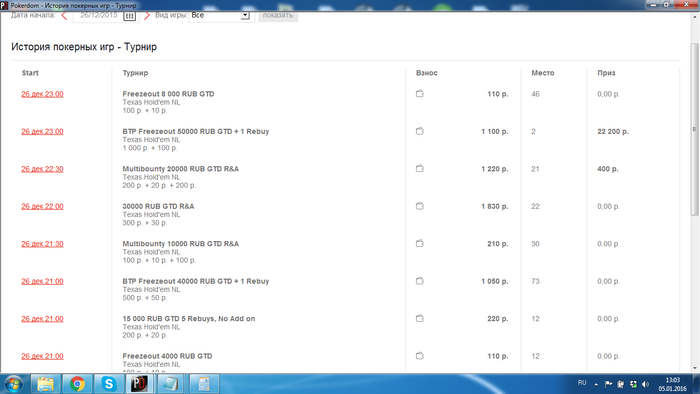Click the Start column header
Image resolution: width=700 pixels, height=394 pixels.
point(30,73)
